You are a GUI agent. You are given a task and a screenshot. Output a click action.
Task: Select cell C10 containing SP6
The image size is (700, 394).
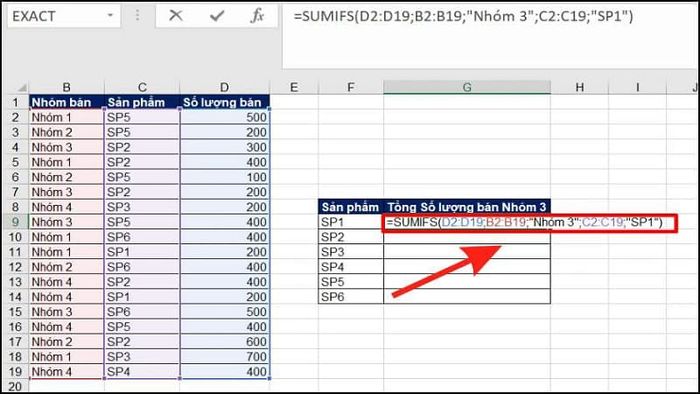tap(142, 237)
